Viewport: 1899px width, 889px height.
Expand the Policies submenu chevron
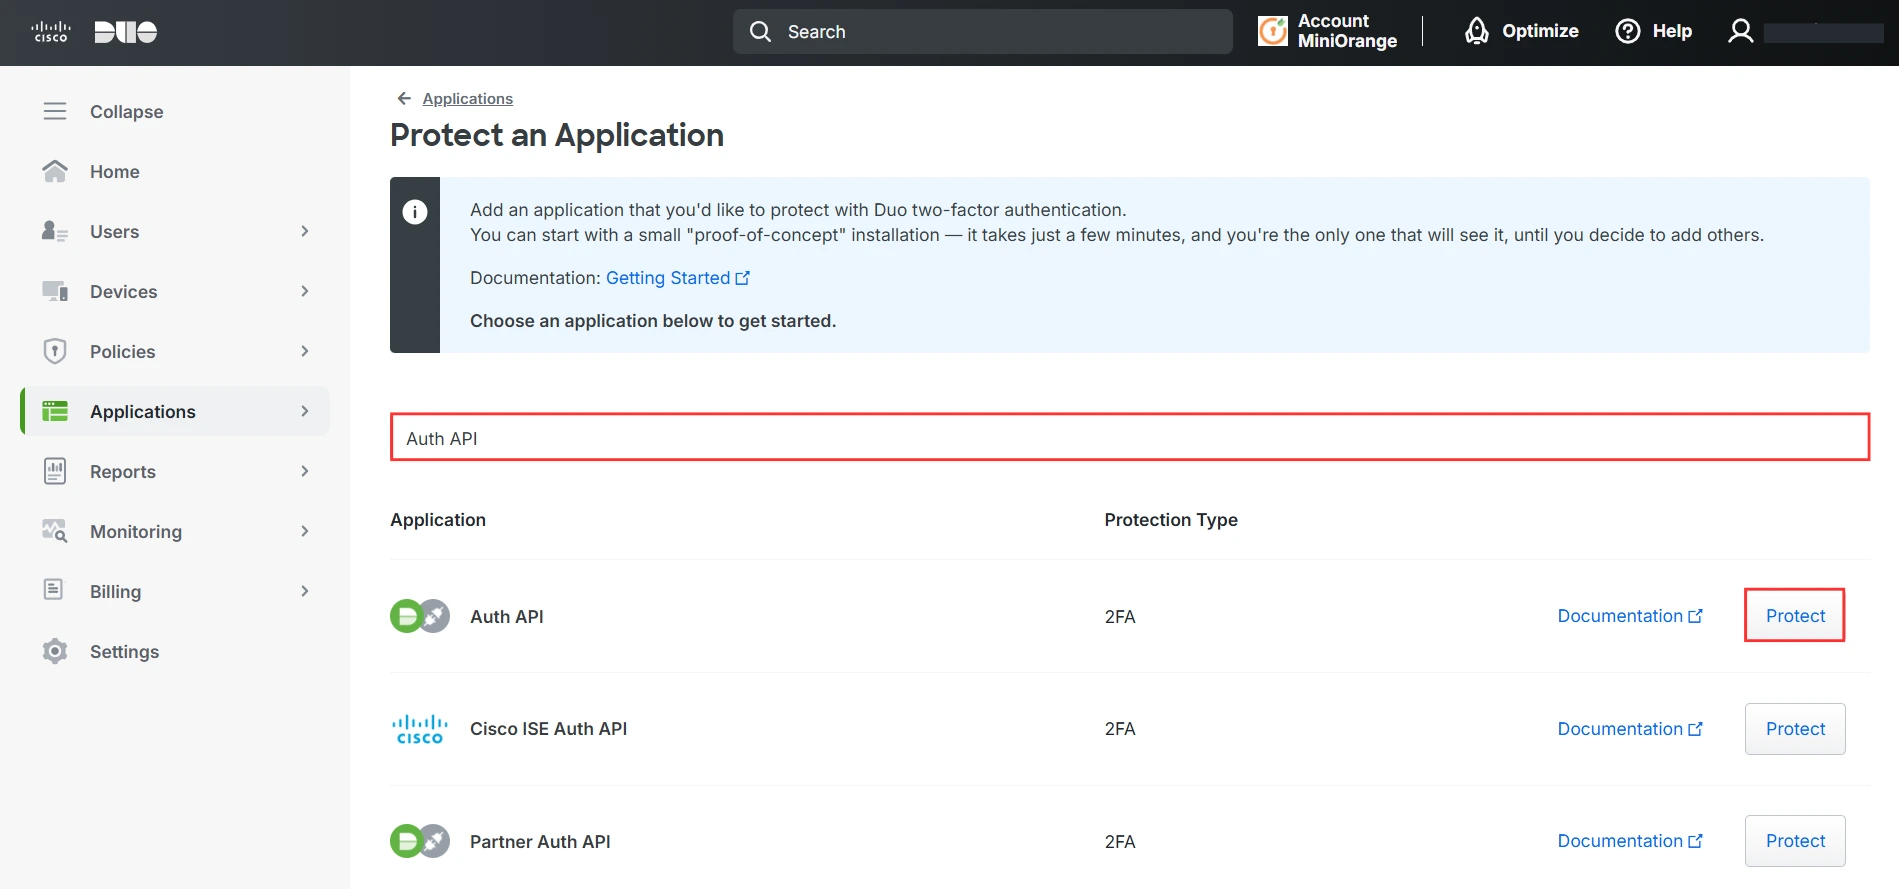pos(305,351)
